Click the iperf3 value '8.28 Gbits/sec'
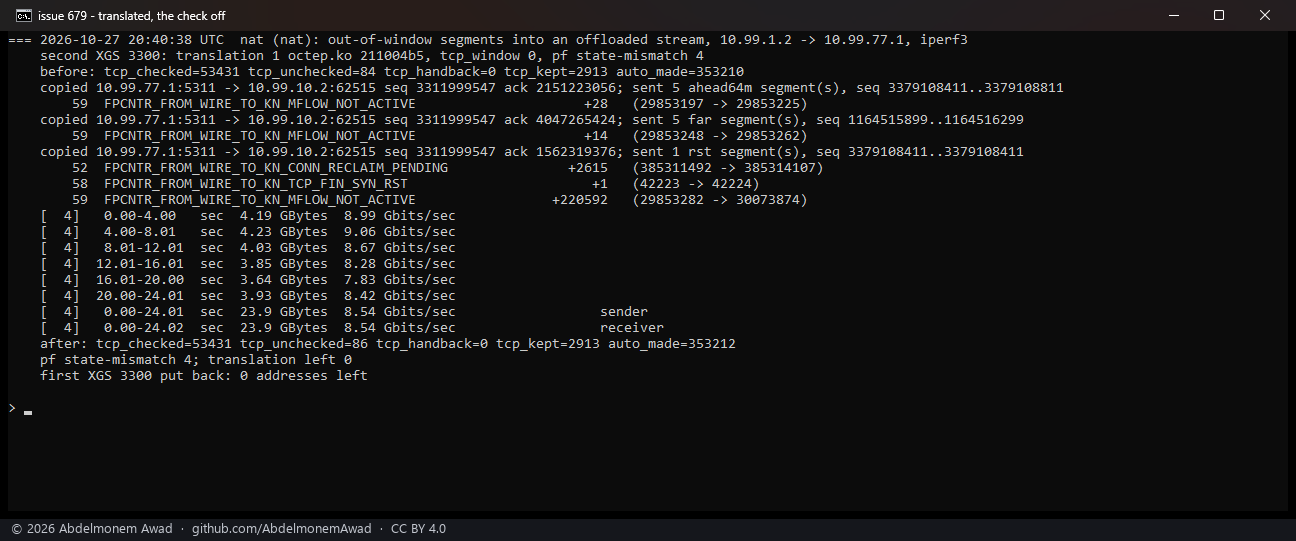Viewport: 1296px width, 541px height. tap(400, 264)
